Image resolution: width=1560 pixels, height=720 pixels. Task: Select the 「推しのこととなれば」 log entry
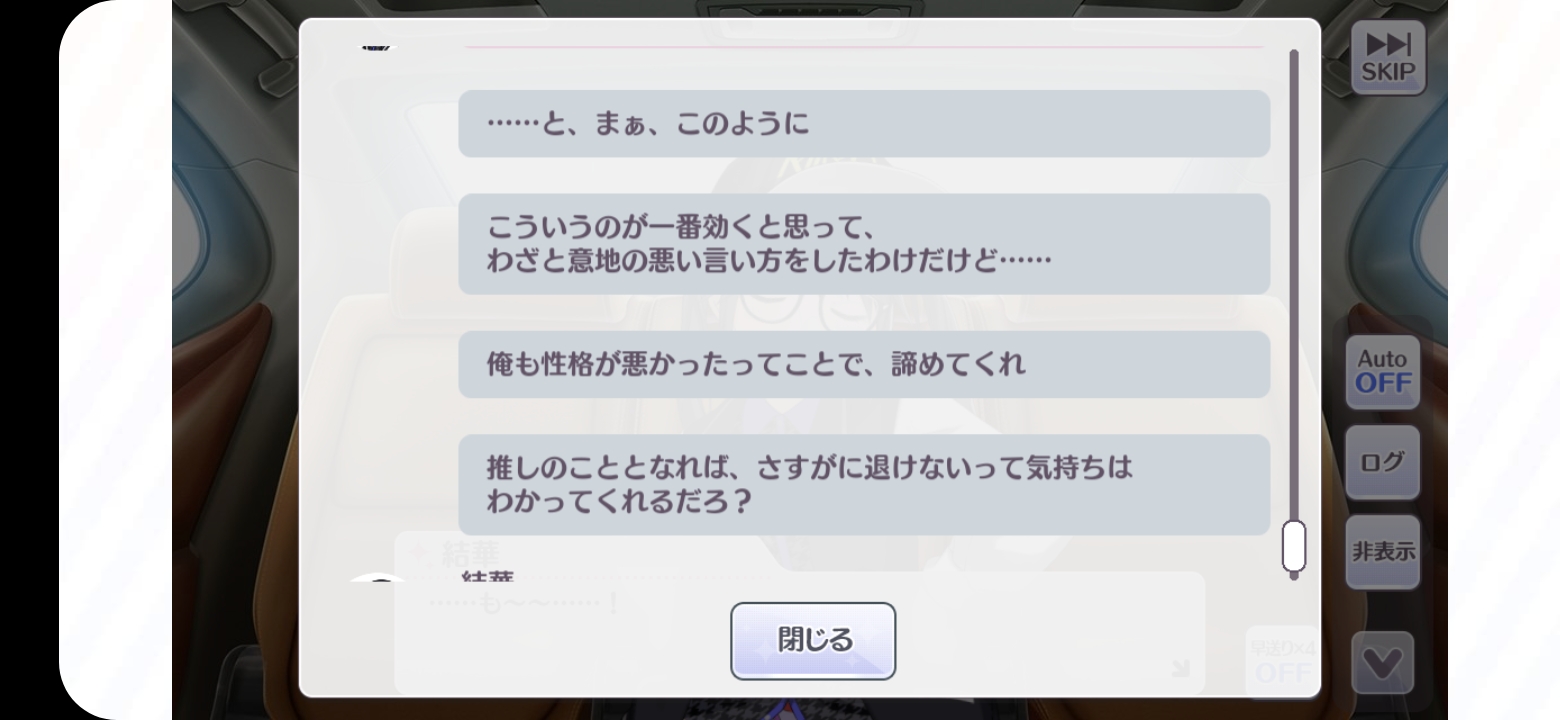[864, 484]
